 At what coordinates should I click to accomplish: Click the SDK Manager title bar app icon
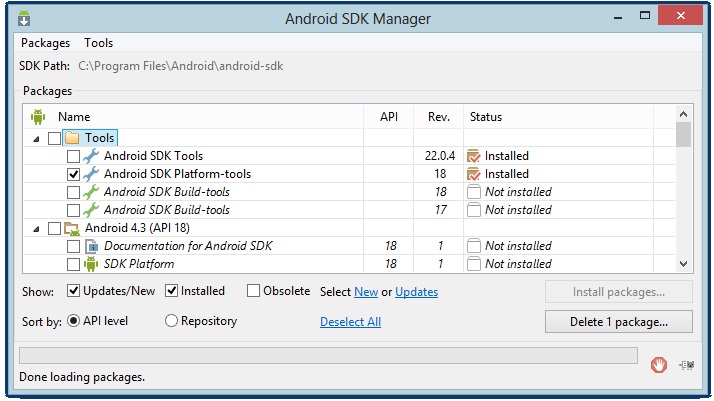[x=24, y=19]
